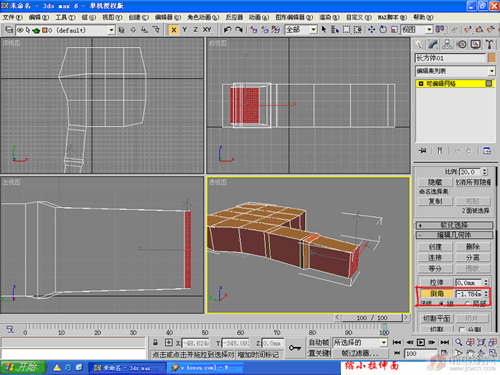The height and width of the screenshot is (375, 500).
Task: Click the 连接 (Attach) button
Action: [x=435, y=257]
